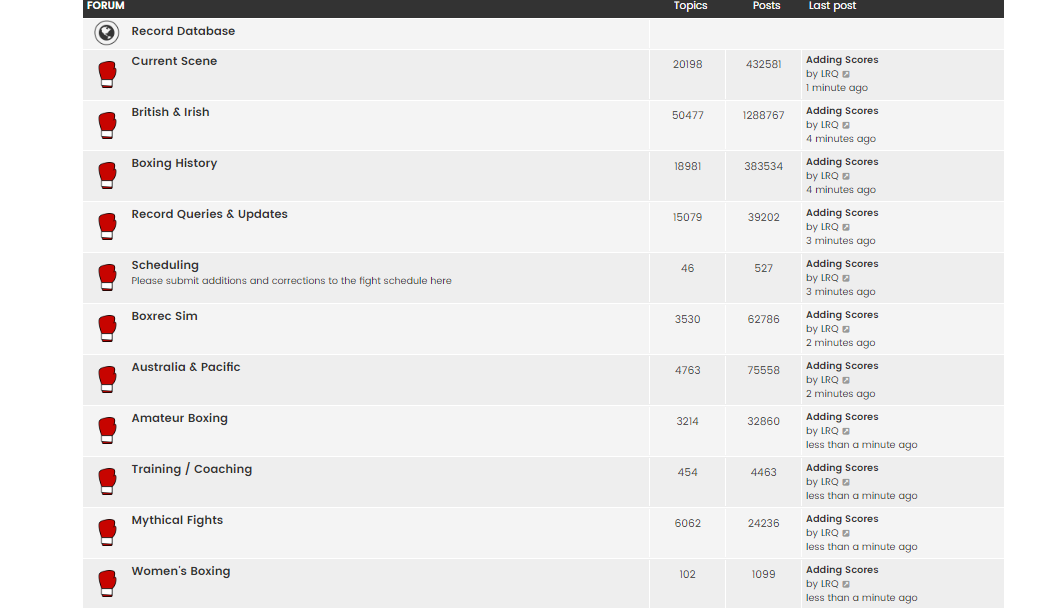This screenshot has height=608, width=1057.
Task: Click the Australia & Pacific glove icon
Action: click(x=107, y=380)
